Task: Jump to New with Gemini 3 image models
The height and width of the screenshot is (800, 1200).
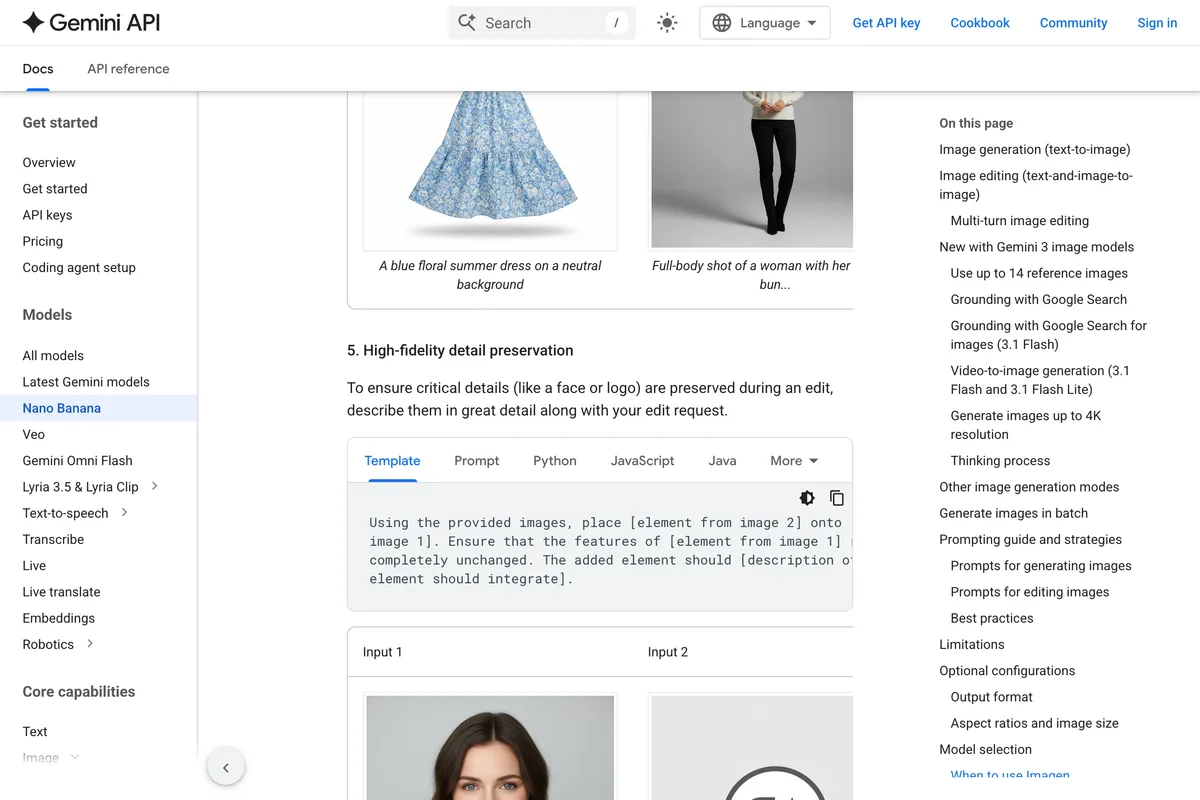Action: [x=1036, y=246]
